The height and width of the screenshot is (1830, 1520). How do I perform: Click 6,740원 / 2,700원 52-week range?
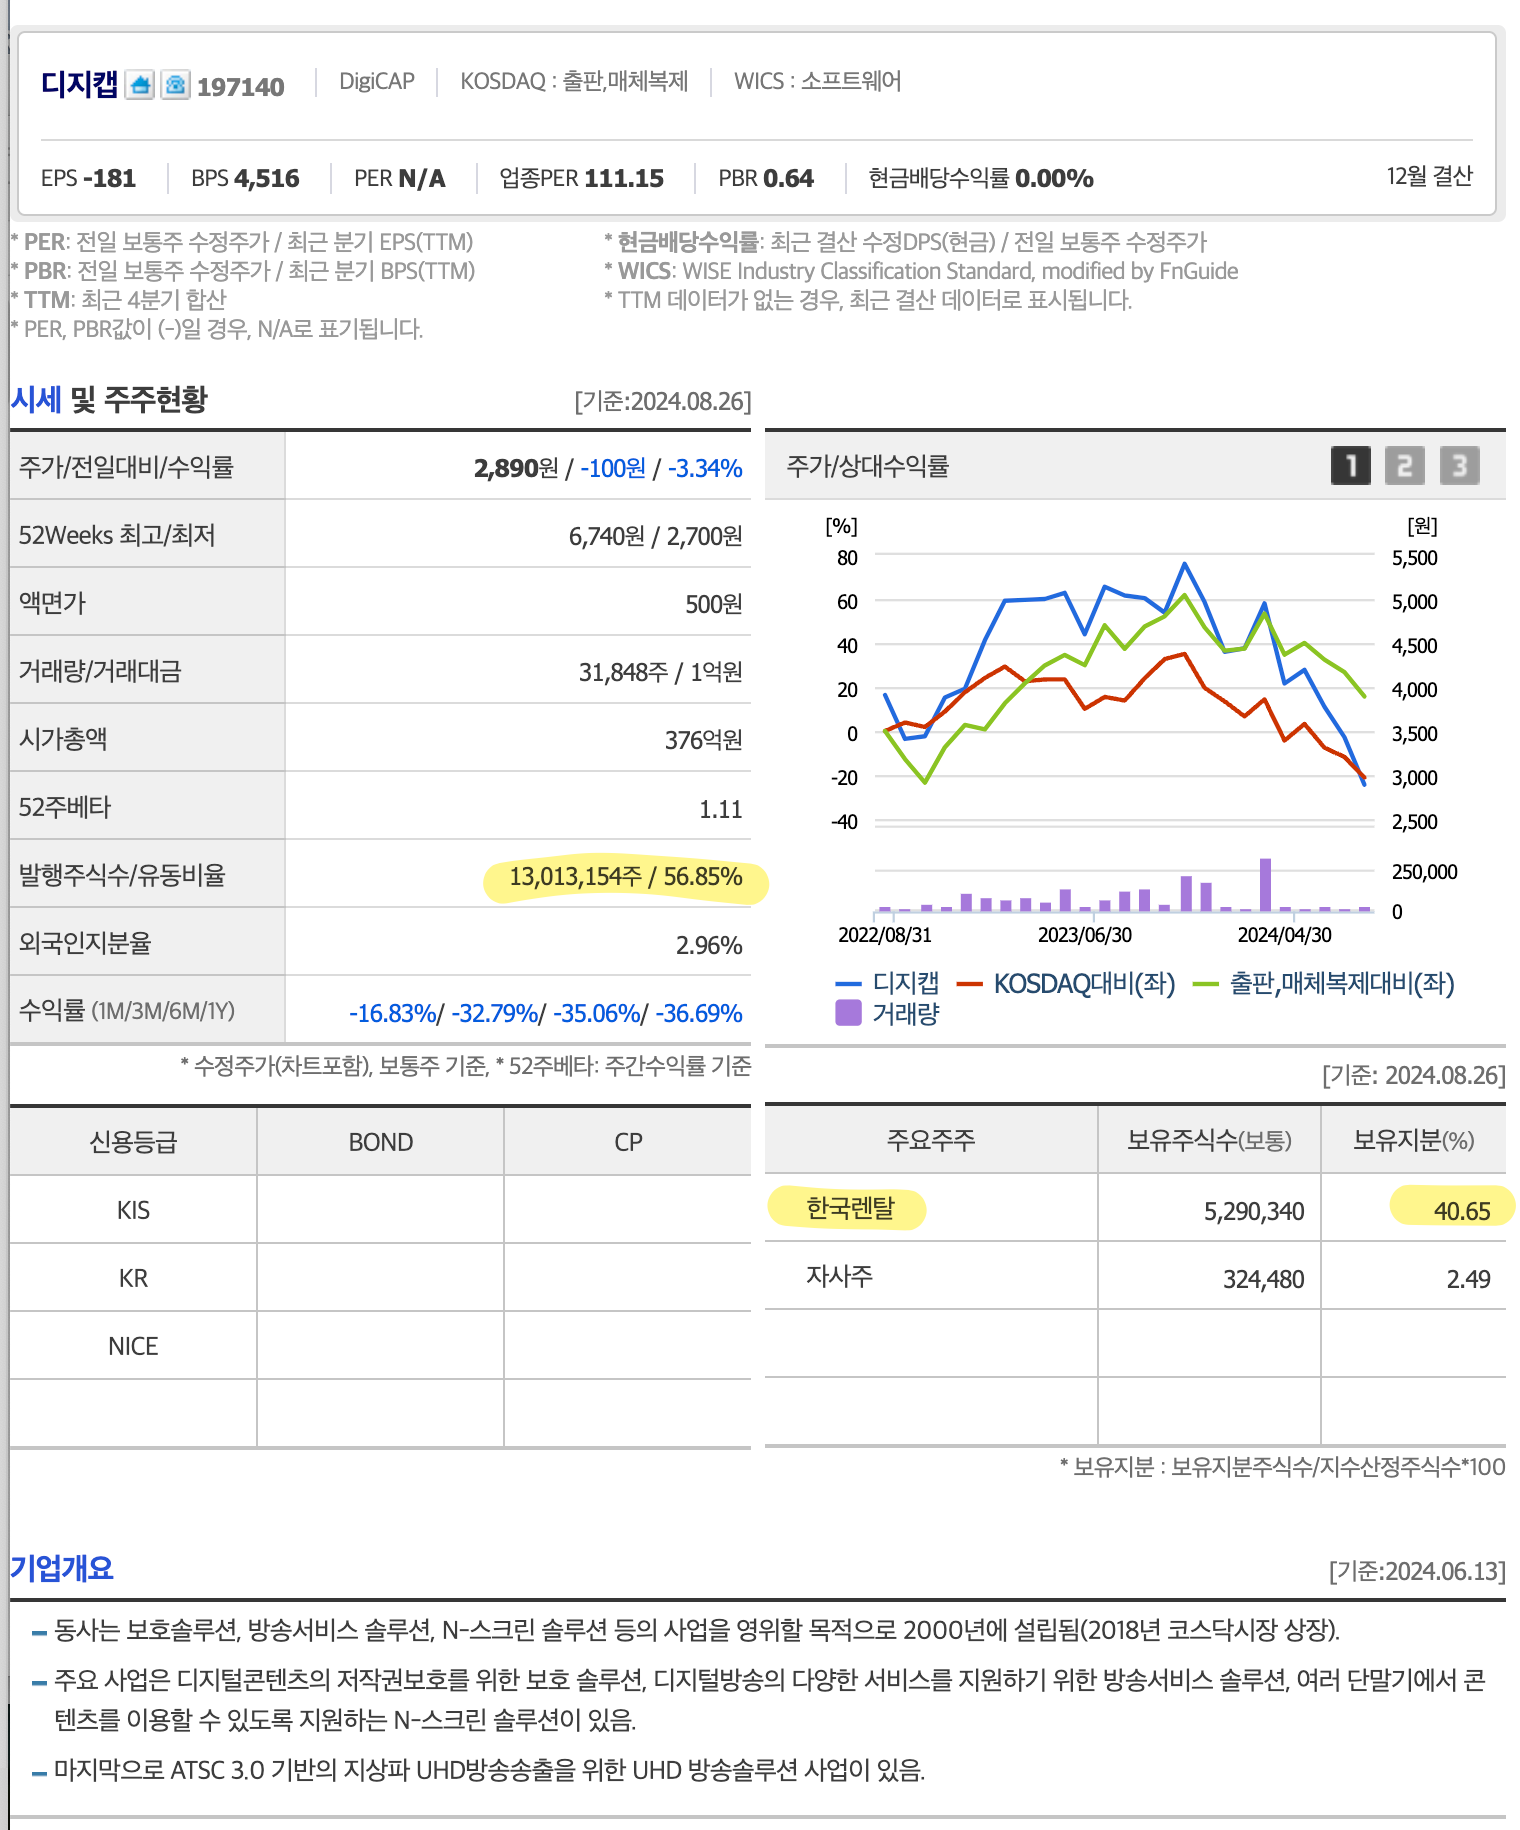point(655,536)
